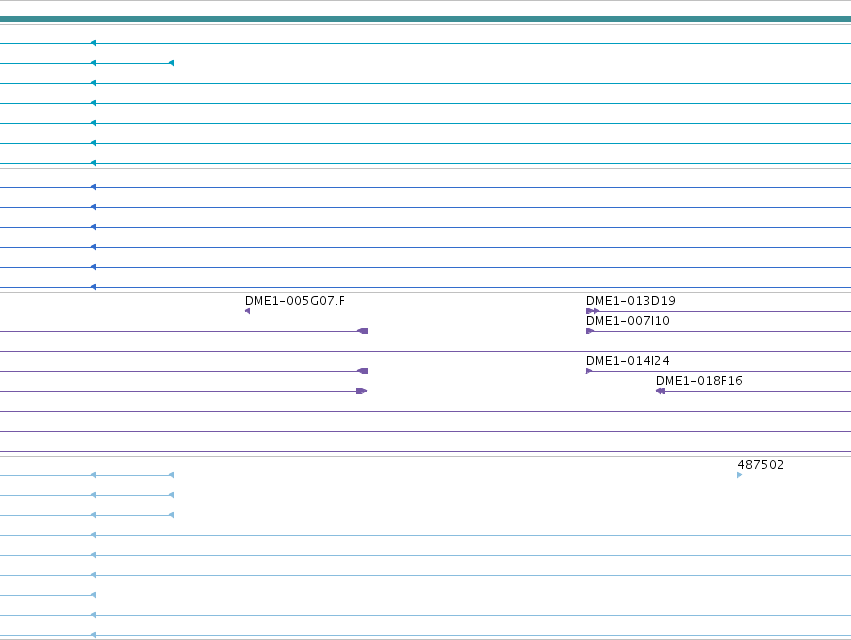Select the thick teal bar at top

(x=426, y=20)
